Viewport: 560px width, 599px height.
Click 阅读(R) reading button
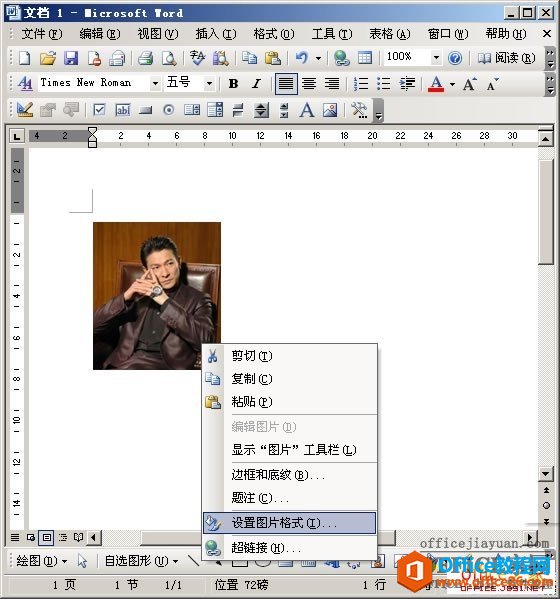click(x=507, y=58)
